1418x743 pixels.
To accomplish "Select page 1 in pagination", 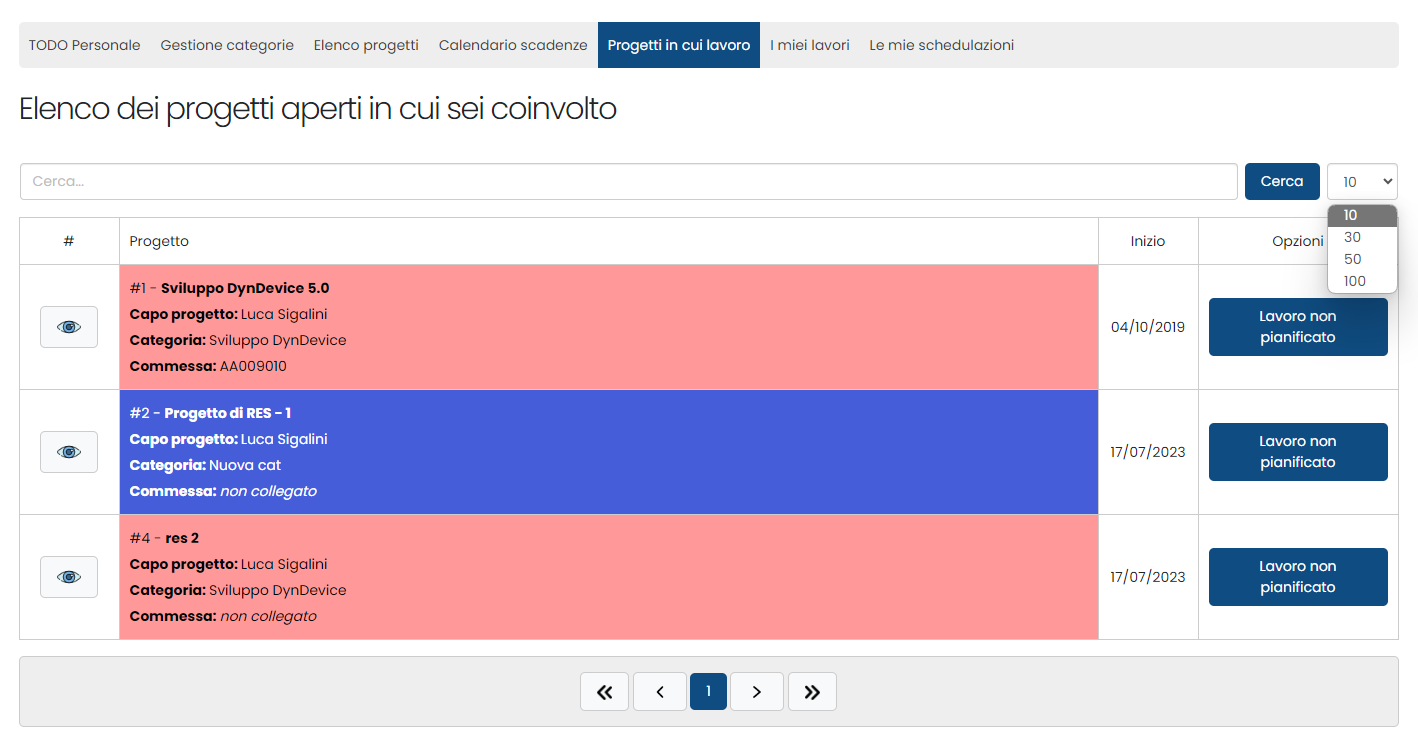I will (x=708, y=692).
